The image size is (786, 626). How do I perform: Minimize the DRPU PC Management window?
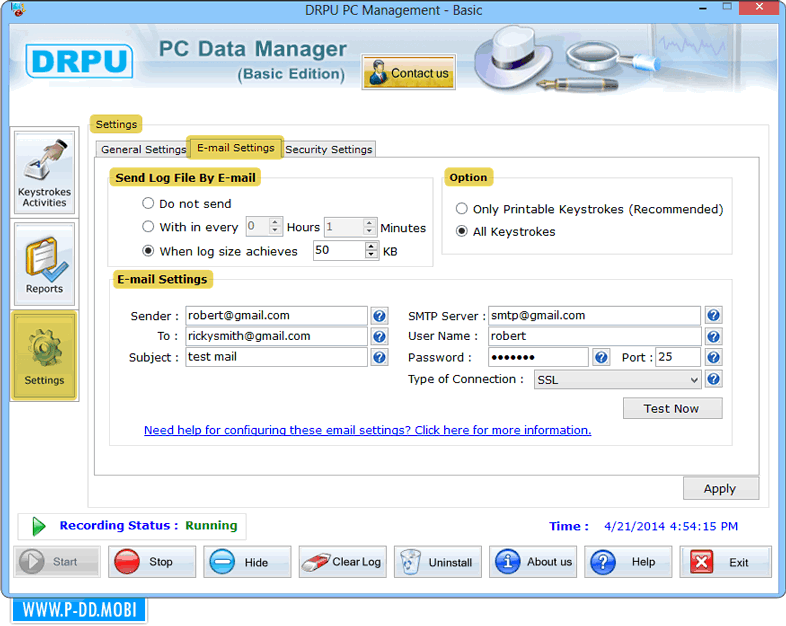tap(703, 8)
